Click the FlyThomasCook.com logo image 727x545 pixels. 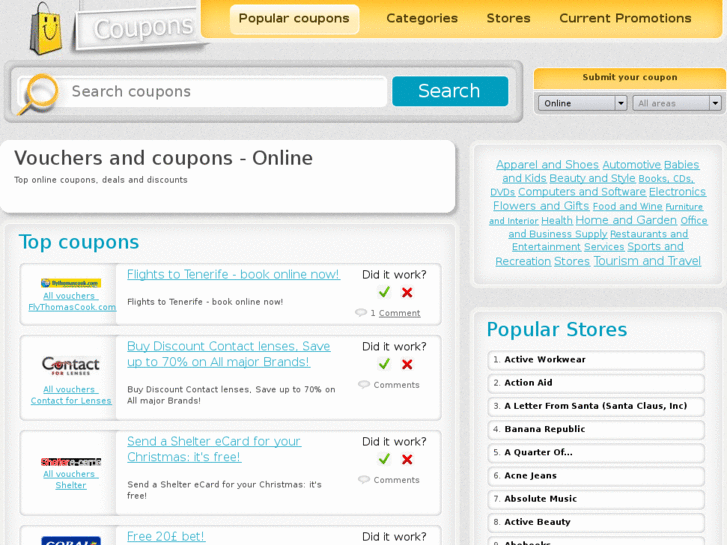point(70,283)
